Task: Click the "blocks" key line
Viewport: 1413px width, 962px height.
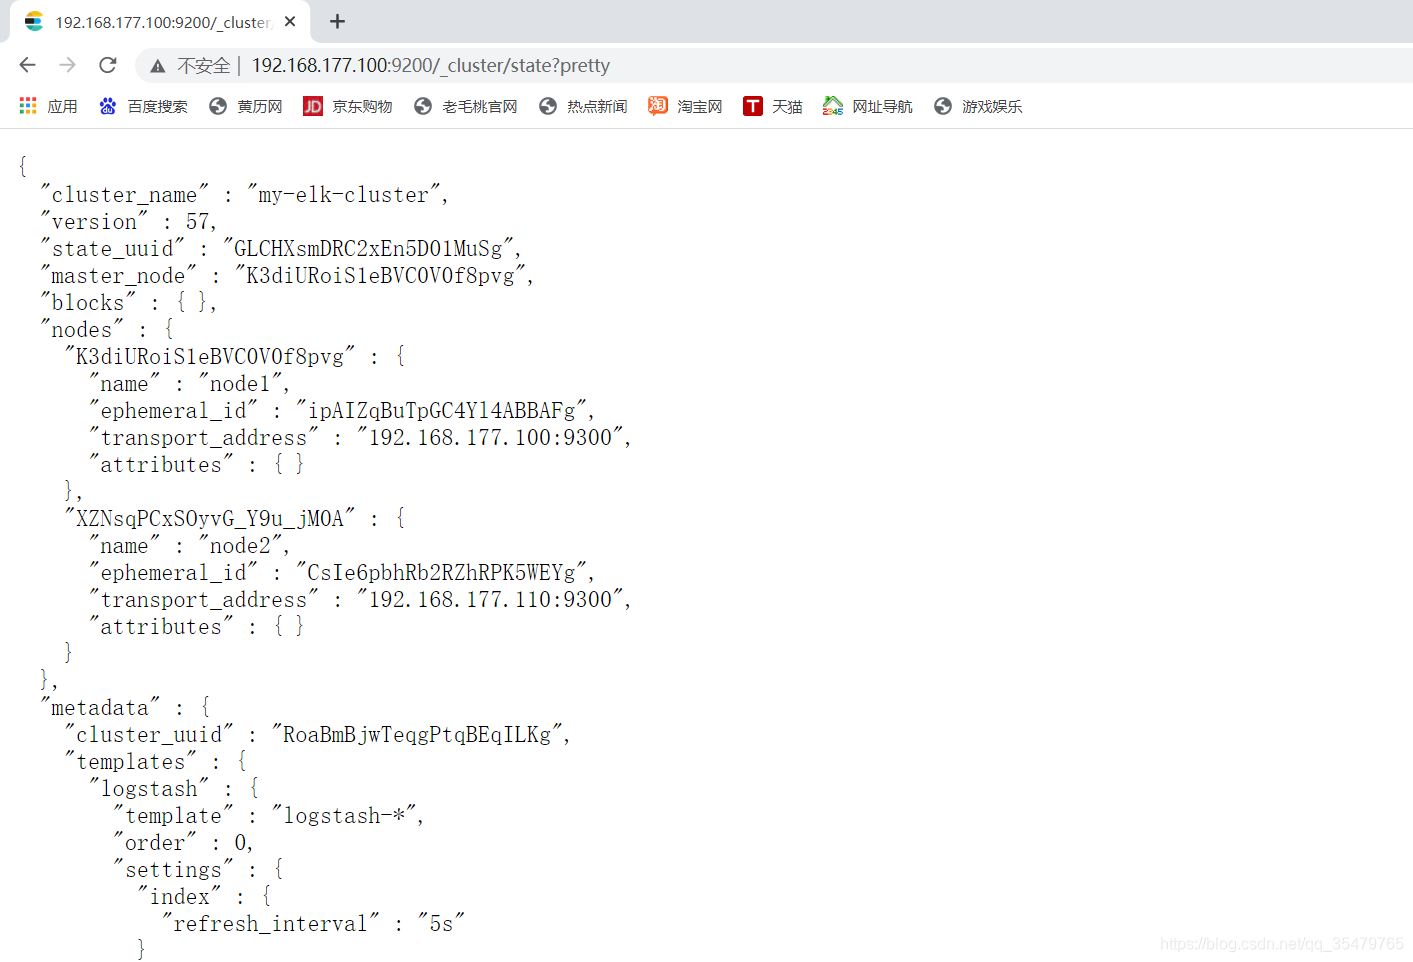Action: 128,302
